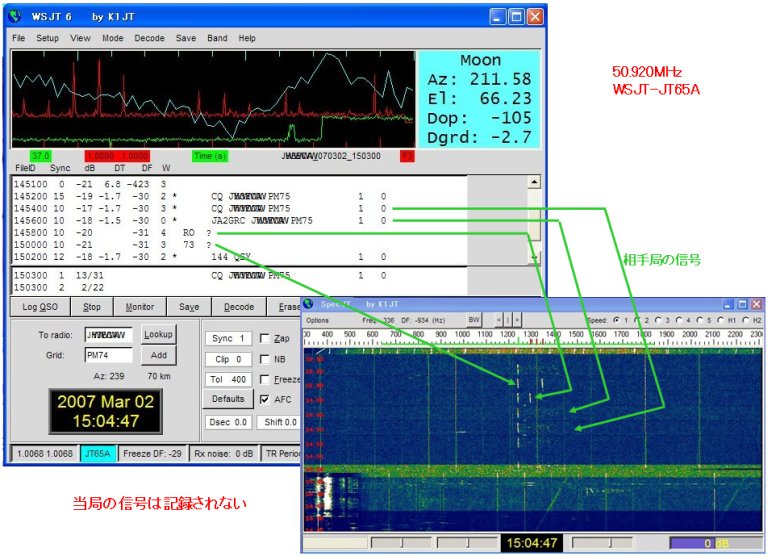
Task: Click the 2007 Mar 02 clock display
Action: pos(105,411)
